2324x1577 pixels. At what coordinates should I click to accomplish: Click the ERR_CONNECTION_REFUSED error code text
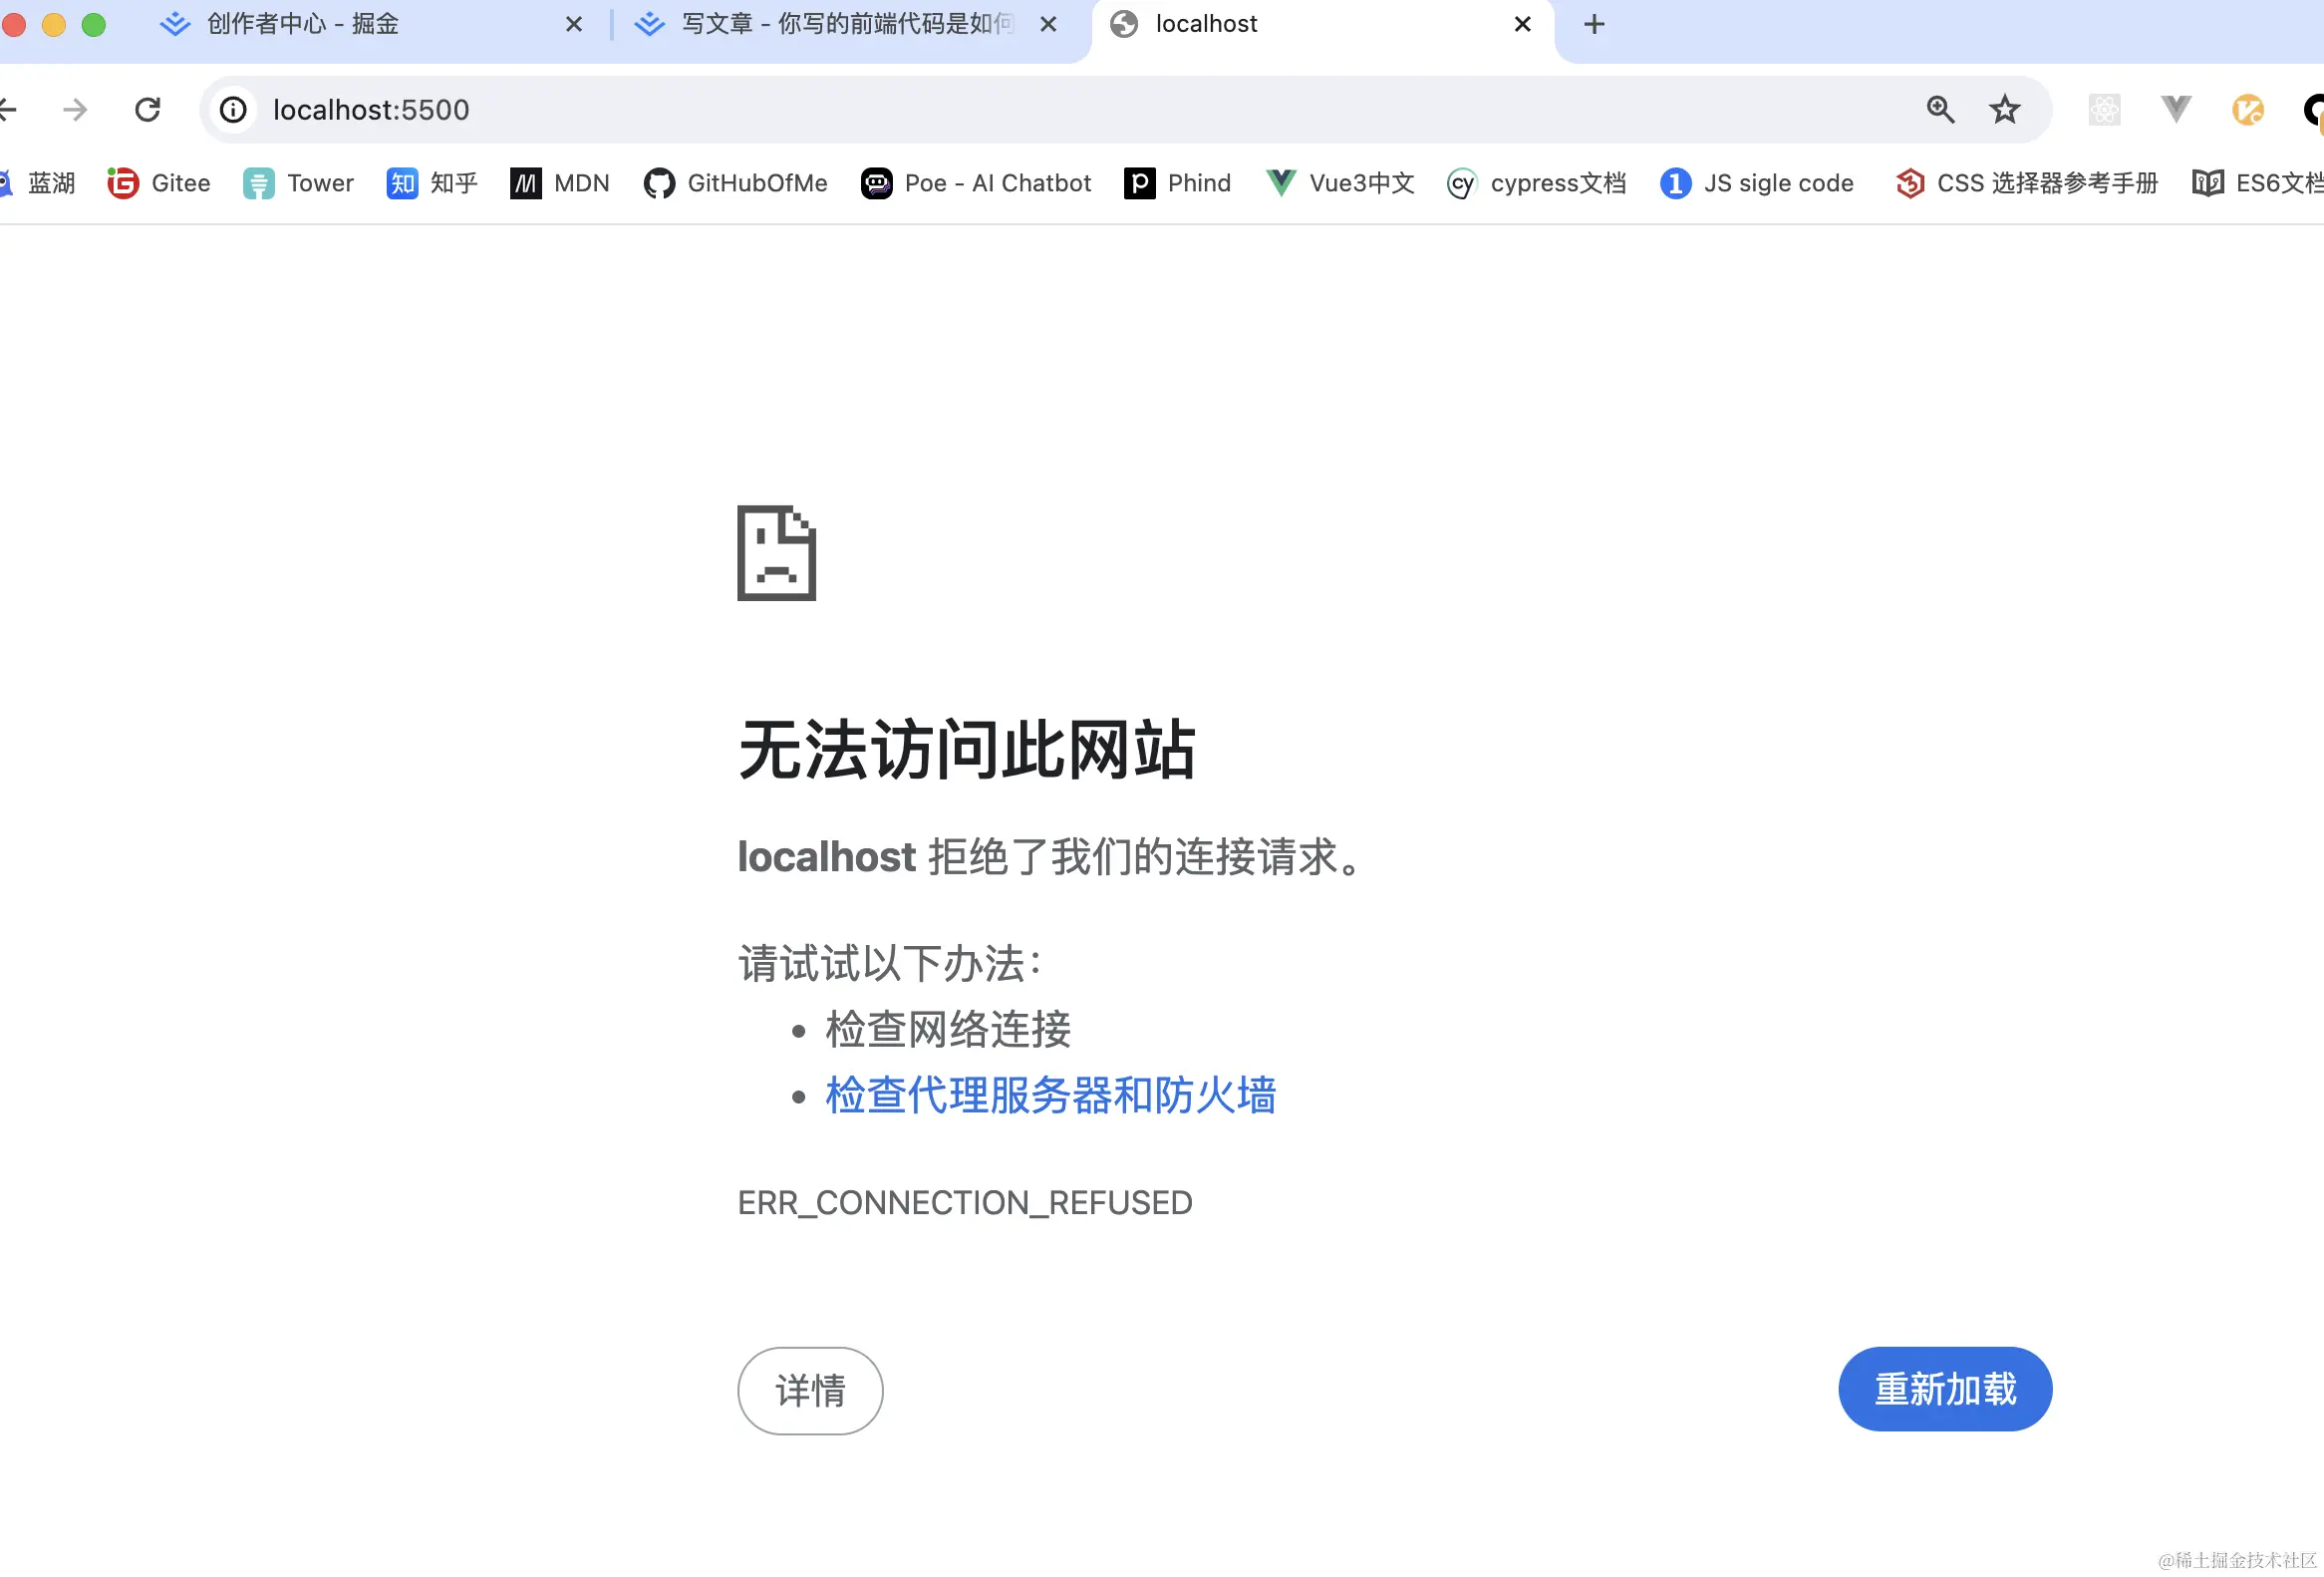click(x=965, y=1203)
